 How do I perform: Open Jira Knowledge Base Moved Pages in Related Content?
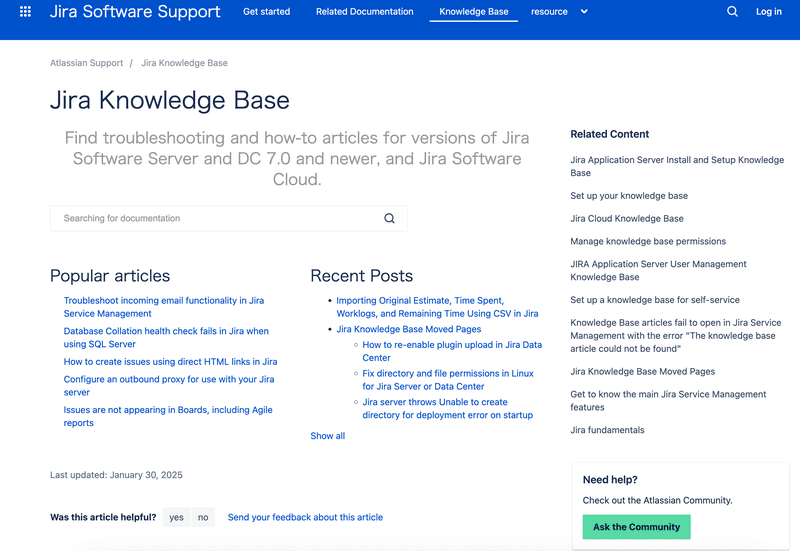[x=643, y=371]
